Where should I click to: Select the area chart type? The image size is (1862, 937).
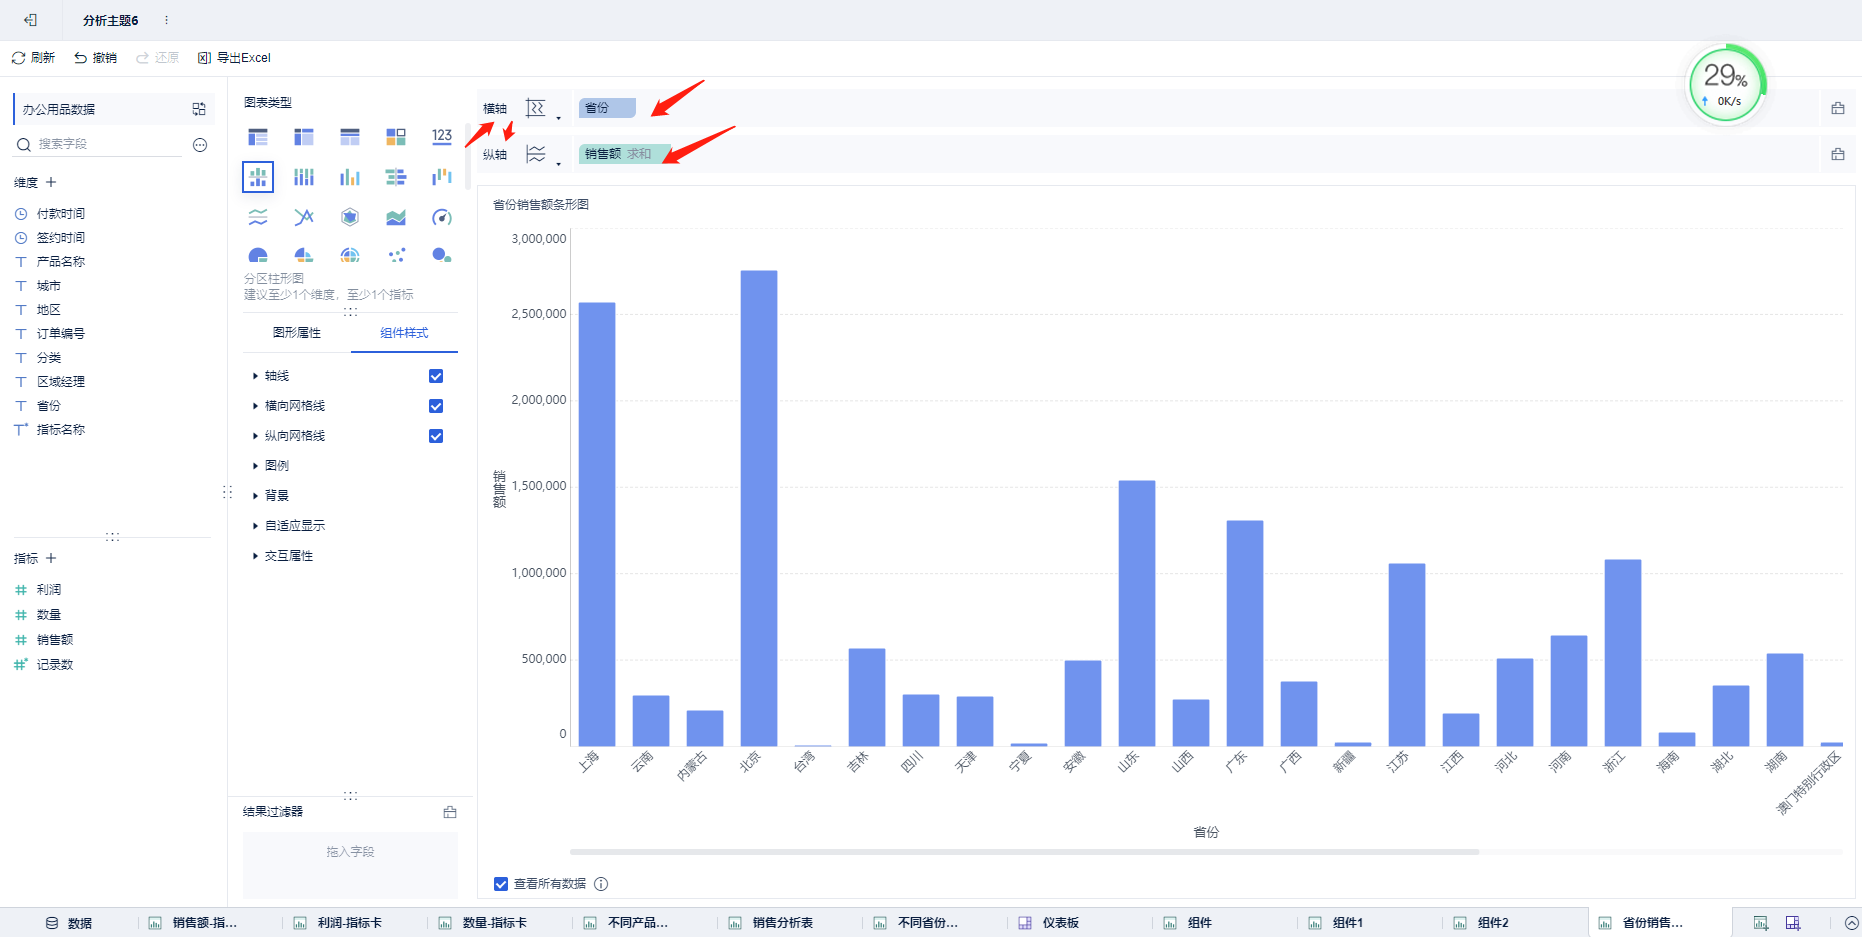(396, 217)
